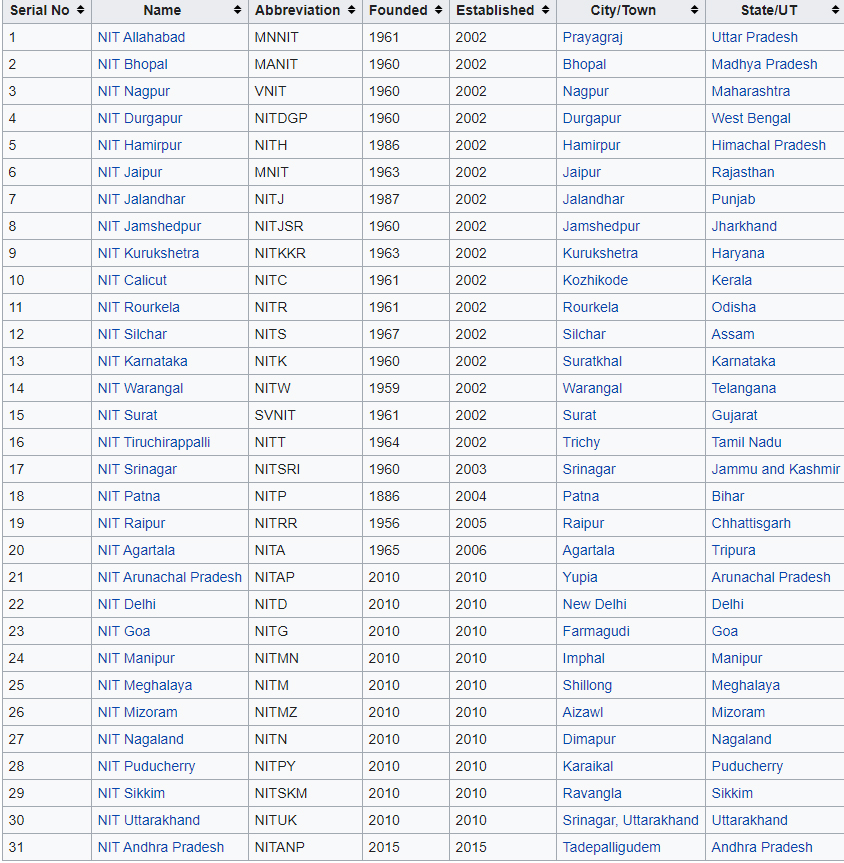Open Uttar Pradesh state link
This screenshot has width=844, height=863.
[755, 37]
